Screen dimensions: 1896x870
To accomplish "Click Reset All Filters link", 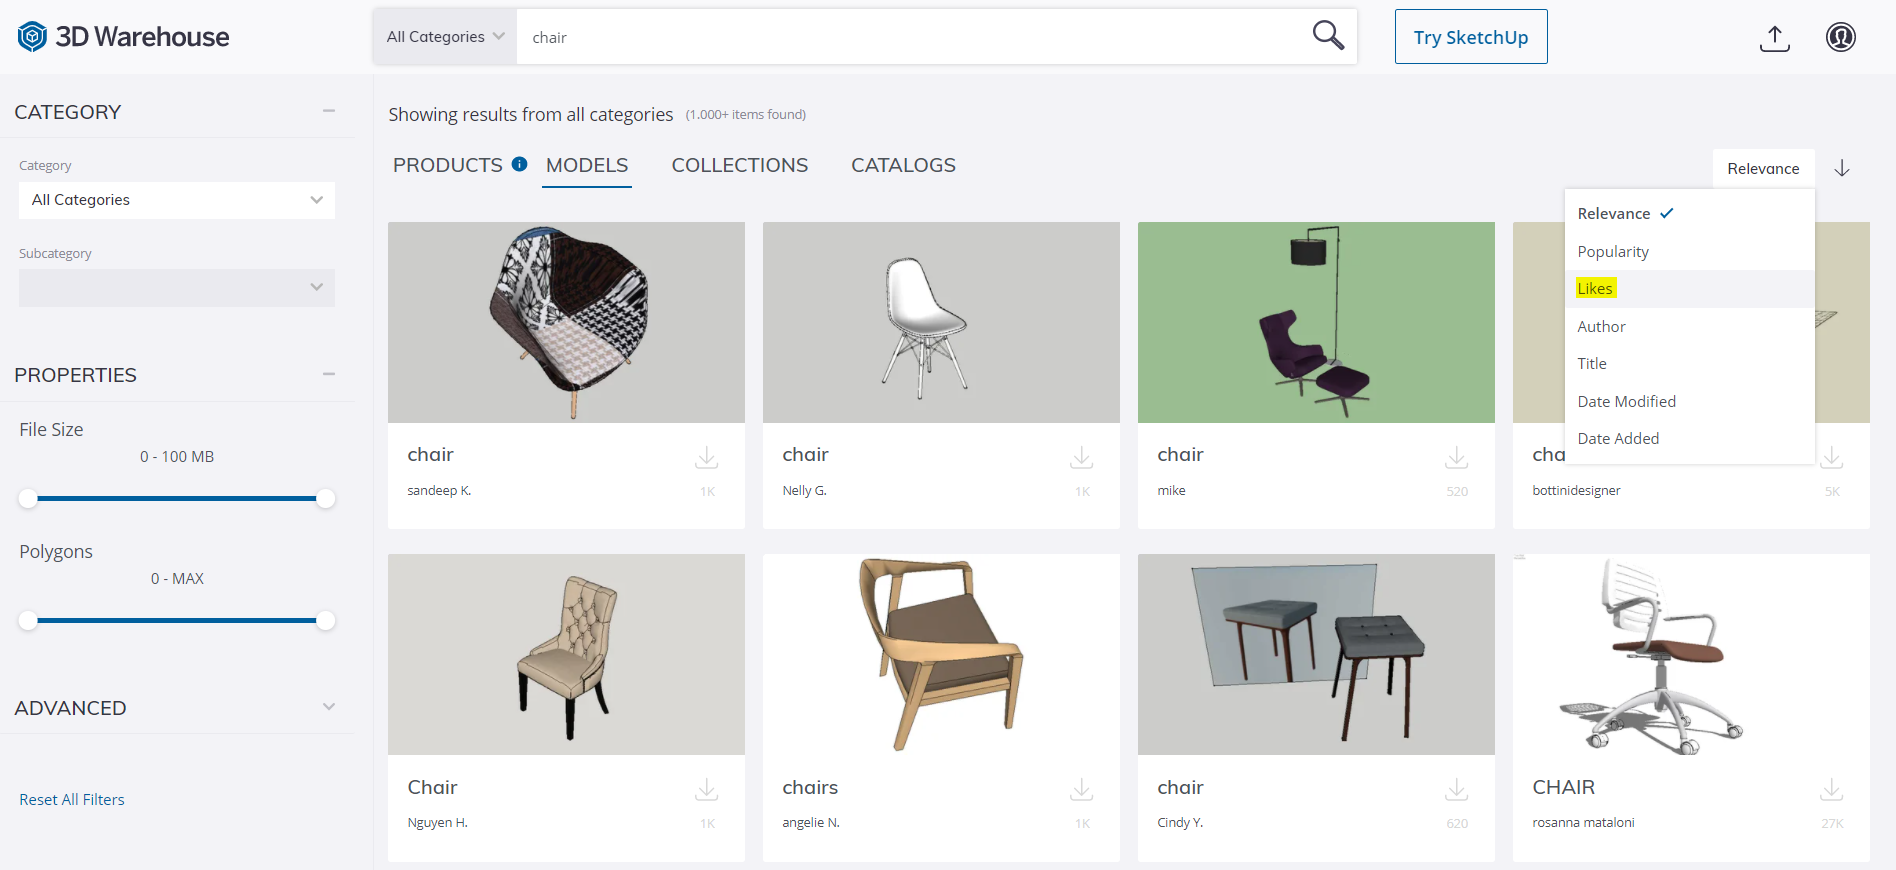I will (72, 800).
